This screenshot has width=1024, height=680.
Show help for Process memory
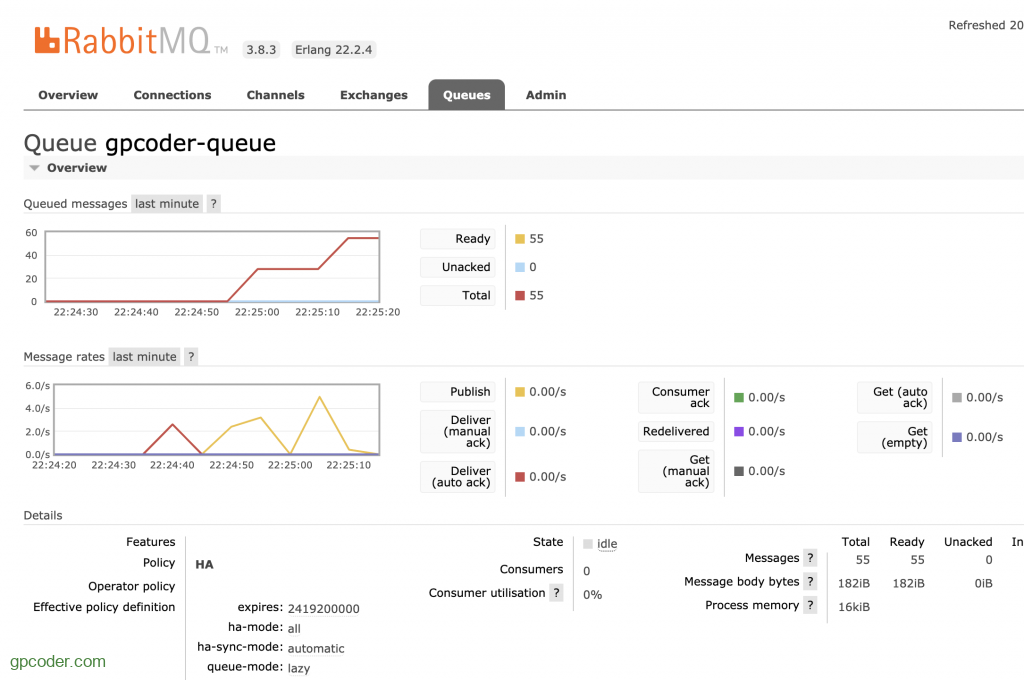pos(810,605)
